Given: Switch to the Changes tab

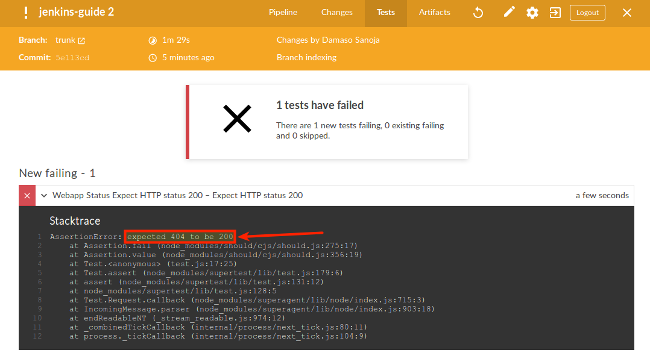Looking at the screenshot, I should 337,13.
